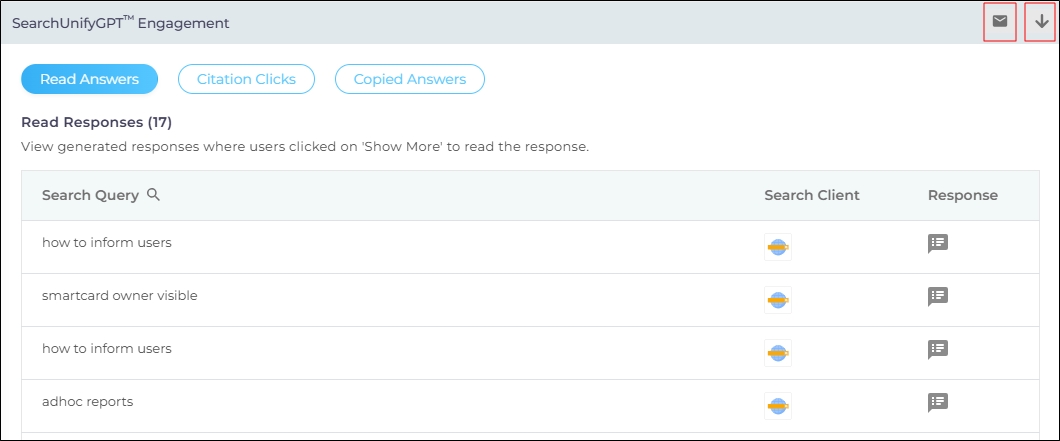1060x441 pixels.
Task: Switch to the Citation Clicks tab
Action: [x=246, y=79]
